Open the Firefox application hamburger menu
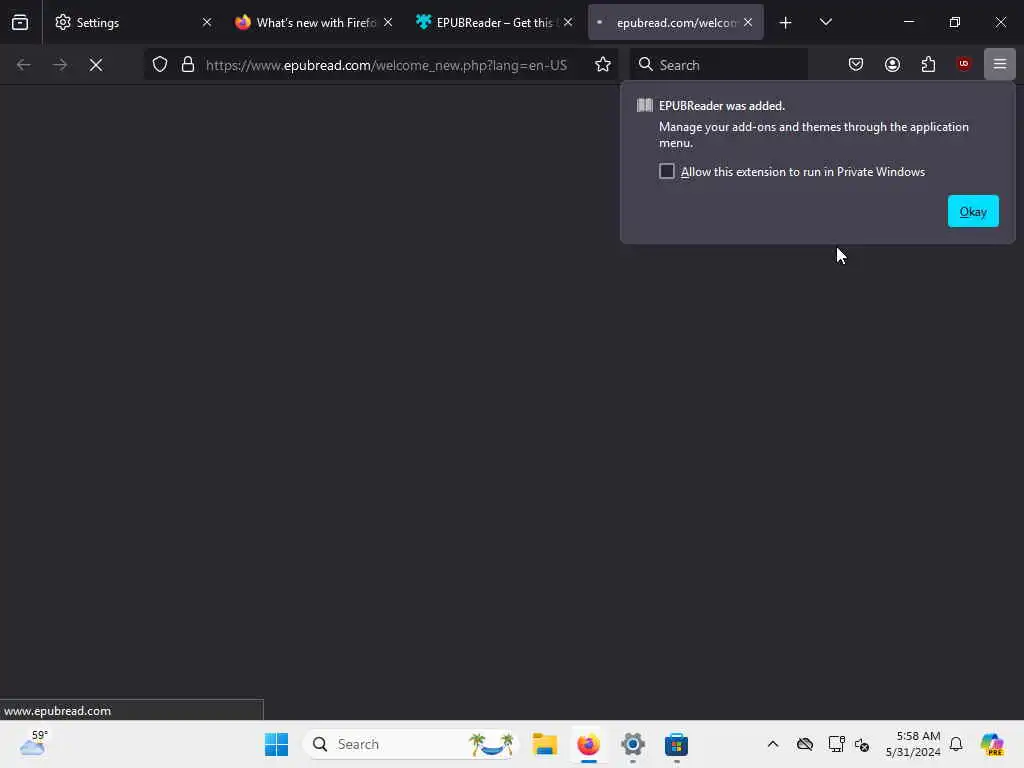Screen dimensions: 1024x768 point(1000,64)
